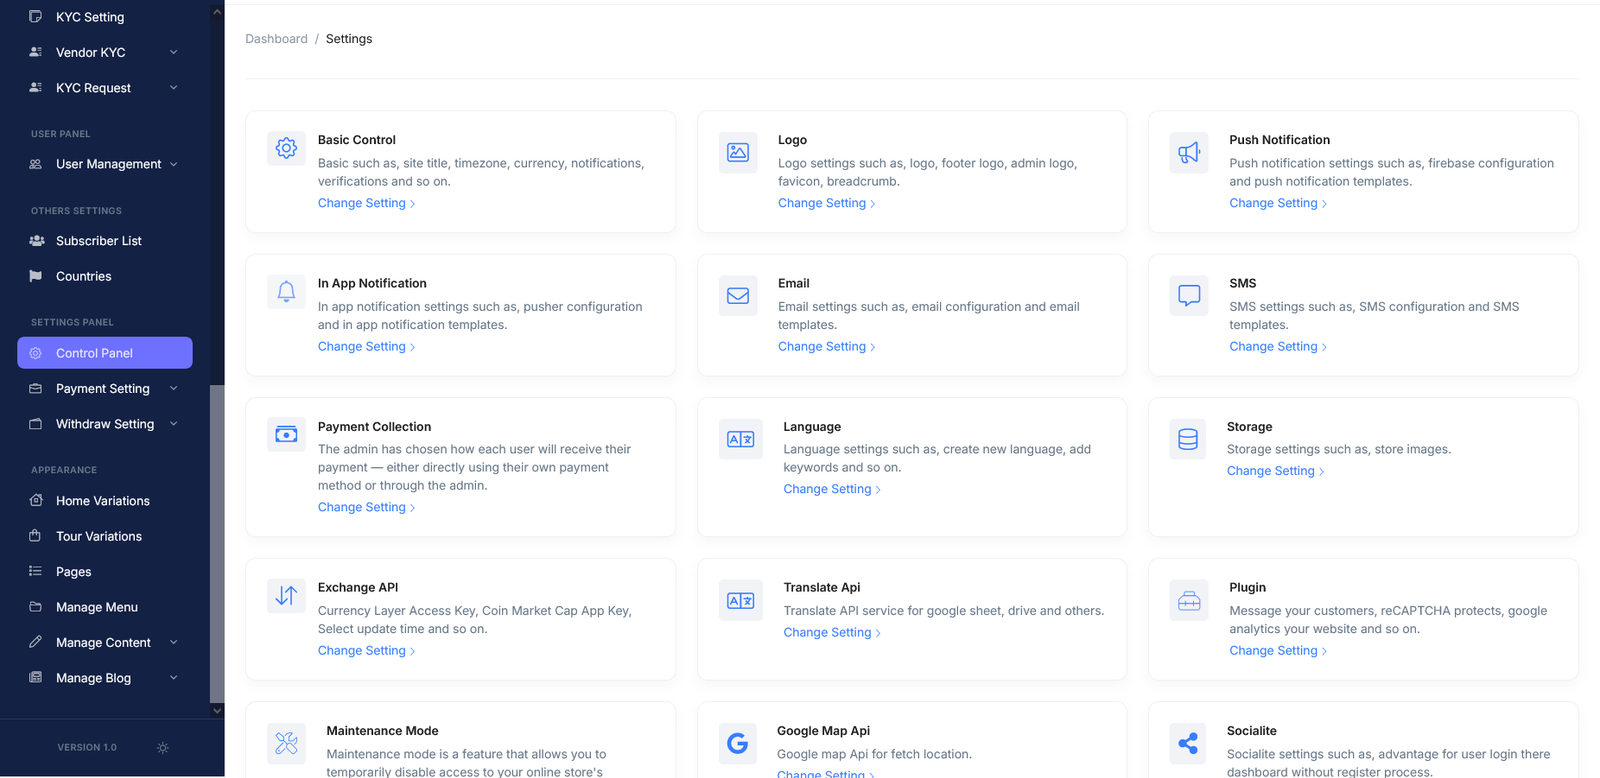Click the Google Map Api G icon
The width and height of the screenshot is (1600, 778).
point(737,743)
